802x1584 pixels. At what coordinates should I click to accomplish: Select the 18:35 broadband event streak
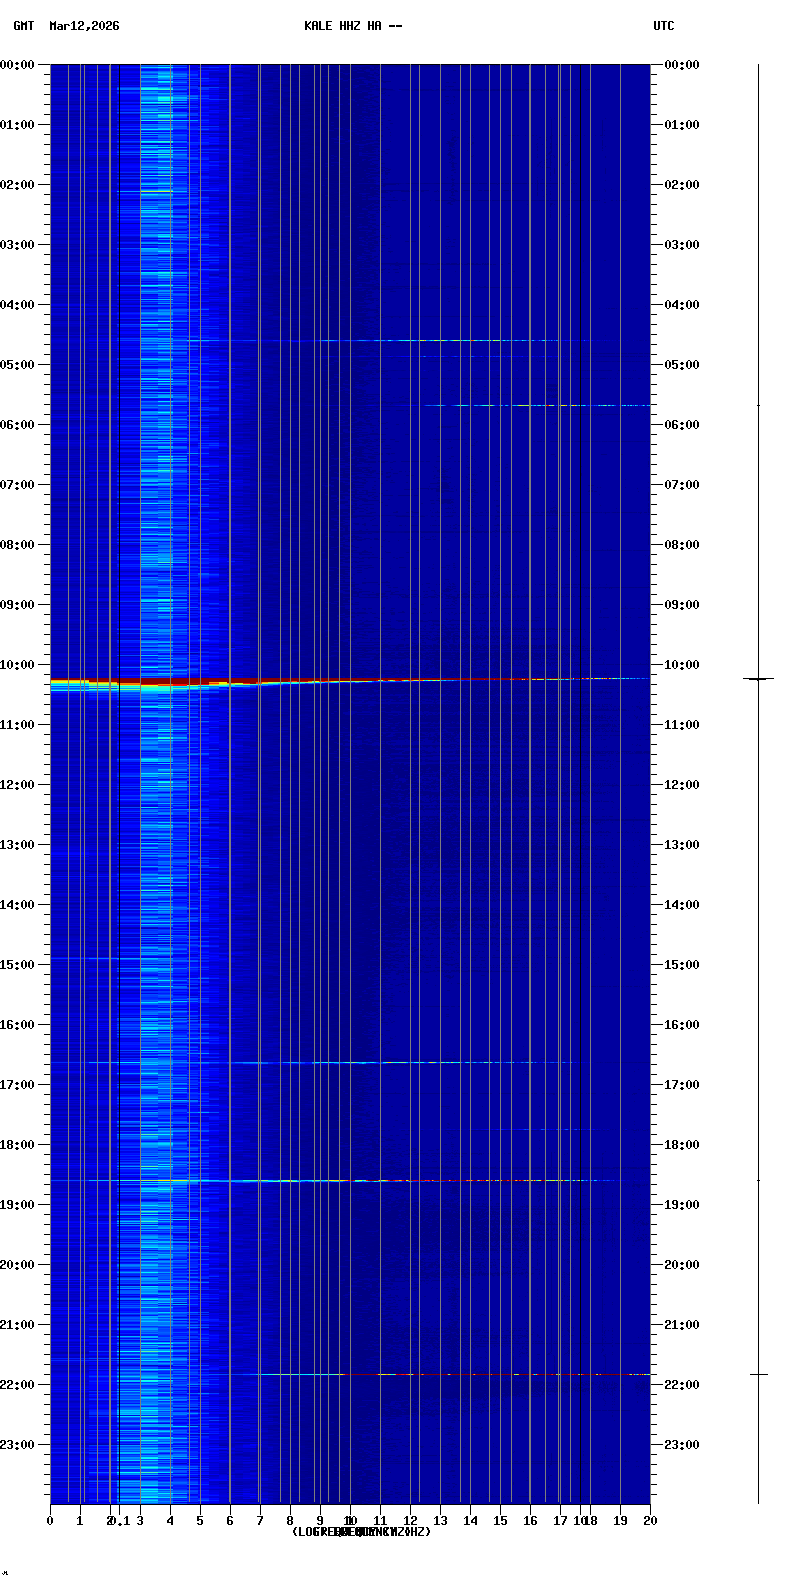click(400, 1181)
